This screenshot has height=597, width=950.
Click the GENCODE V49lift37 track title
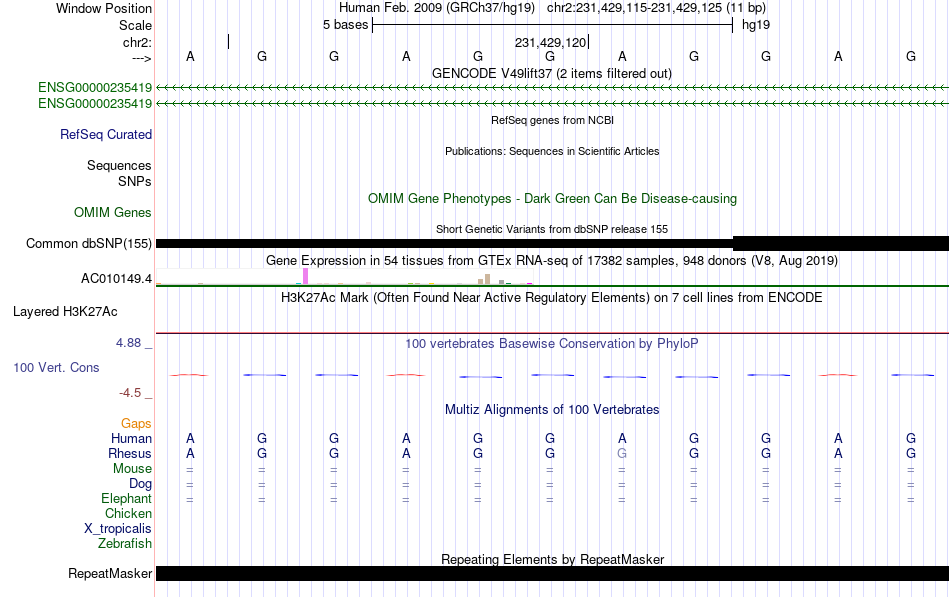tap(551, 73)
